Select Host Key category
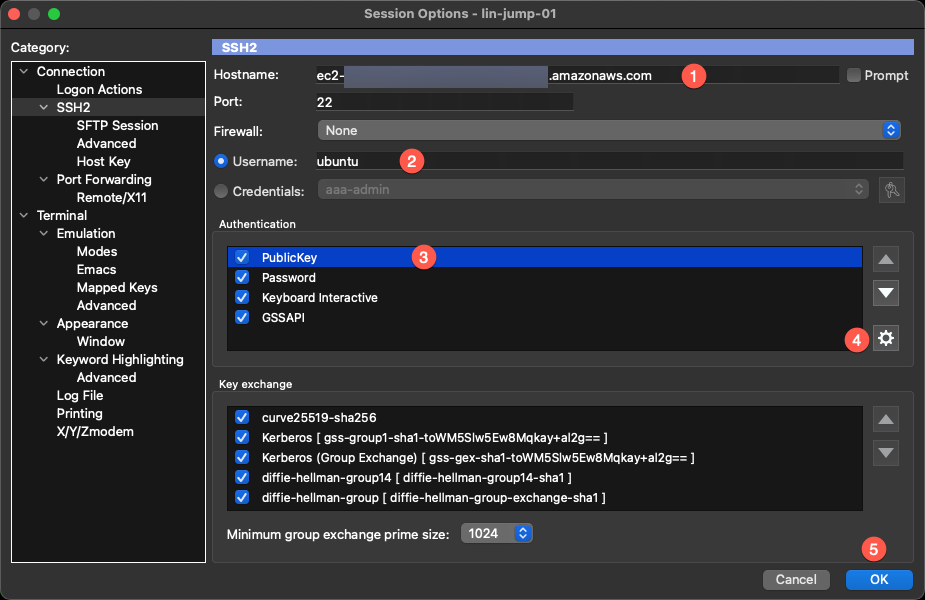 [103, 162]
